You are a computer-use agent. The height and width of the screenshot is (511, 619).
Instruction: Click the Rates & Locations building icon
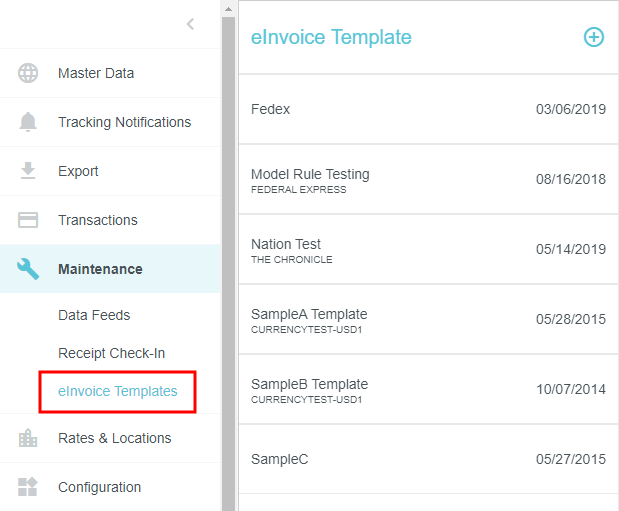pos(28,438)
